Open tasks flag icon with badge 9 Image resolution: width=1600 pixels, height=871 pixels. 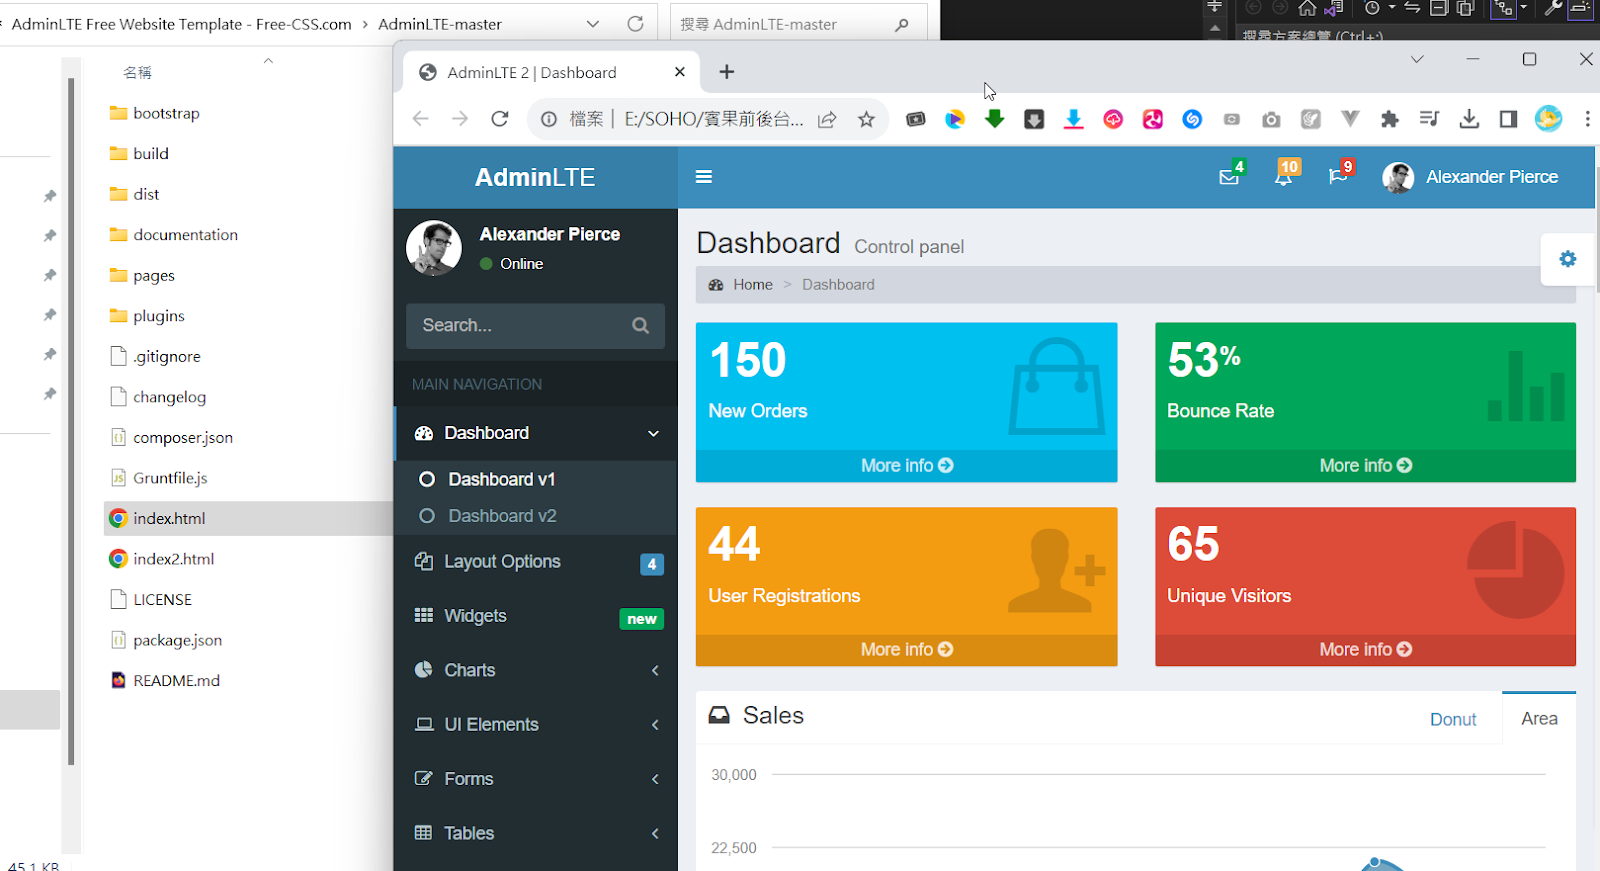pos(1338,177)
